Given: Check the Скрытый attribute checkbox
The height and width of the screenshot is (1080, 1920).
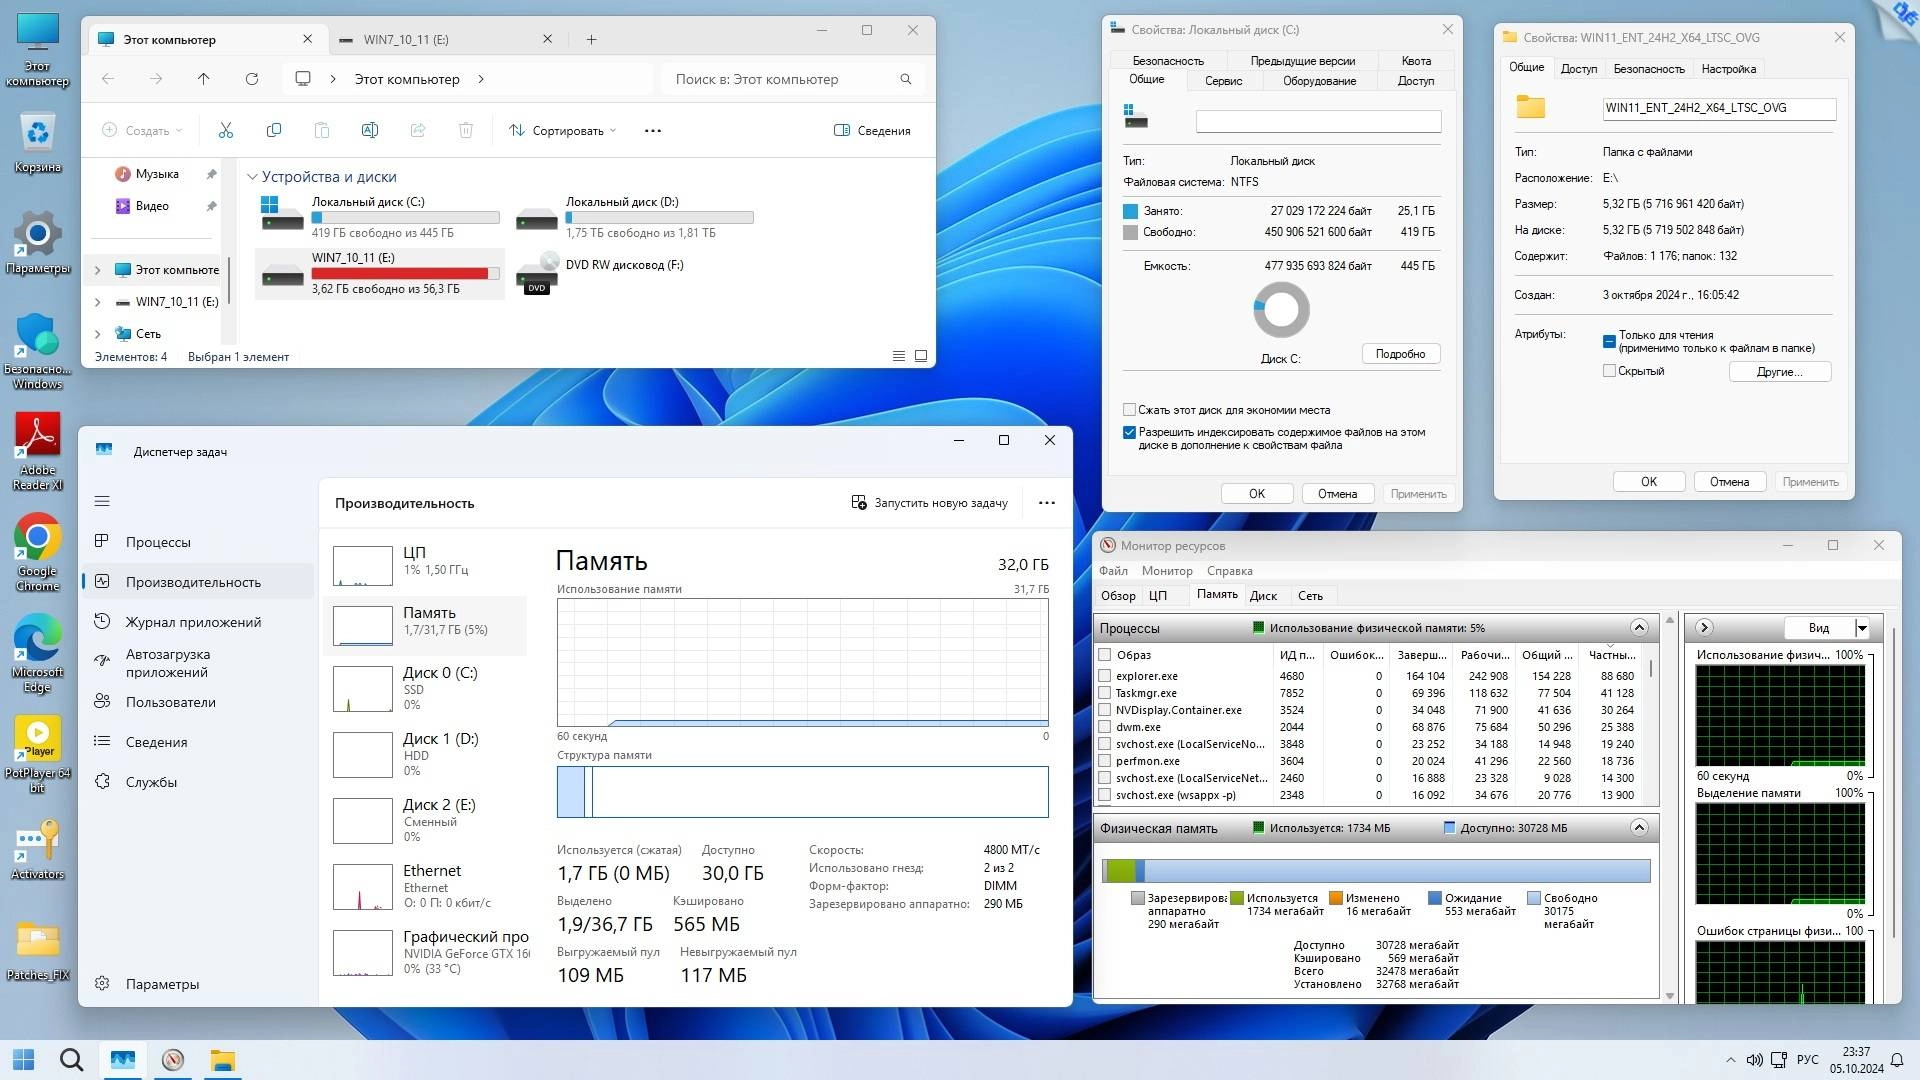Looking at the screenshot, I should pyautogui.click(x=1610, y=371).
